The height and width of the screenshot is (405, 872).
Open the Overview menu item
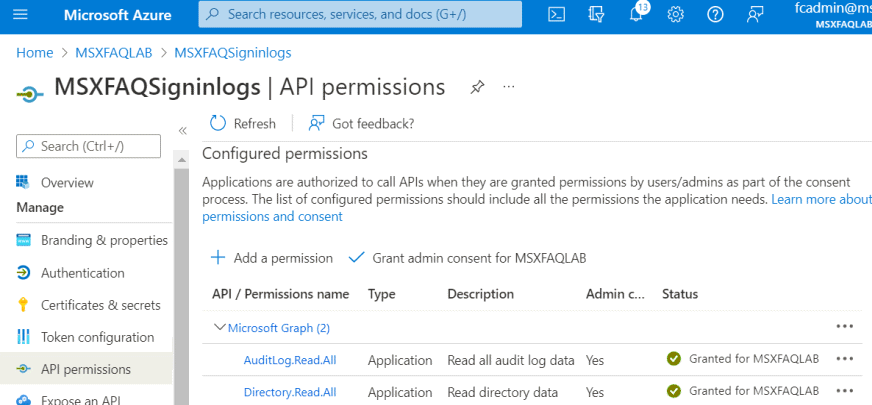(x=67, y=182)
